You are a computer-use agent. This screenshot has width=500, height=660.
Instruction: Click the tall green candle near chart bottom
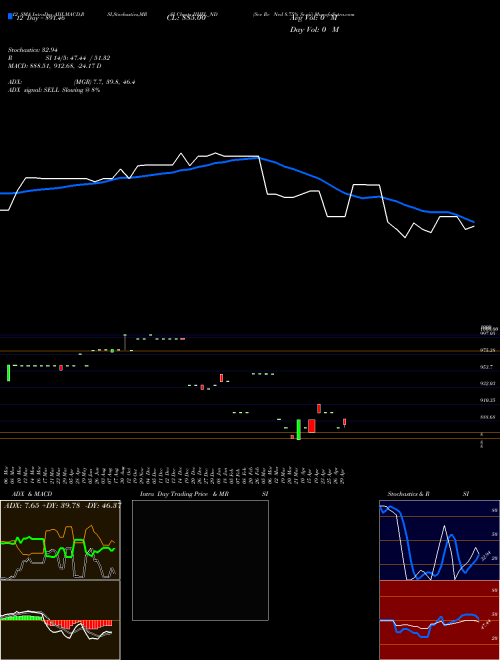point(299,429)
